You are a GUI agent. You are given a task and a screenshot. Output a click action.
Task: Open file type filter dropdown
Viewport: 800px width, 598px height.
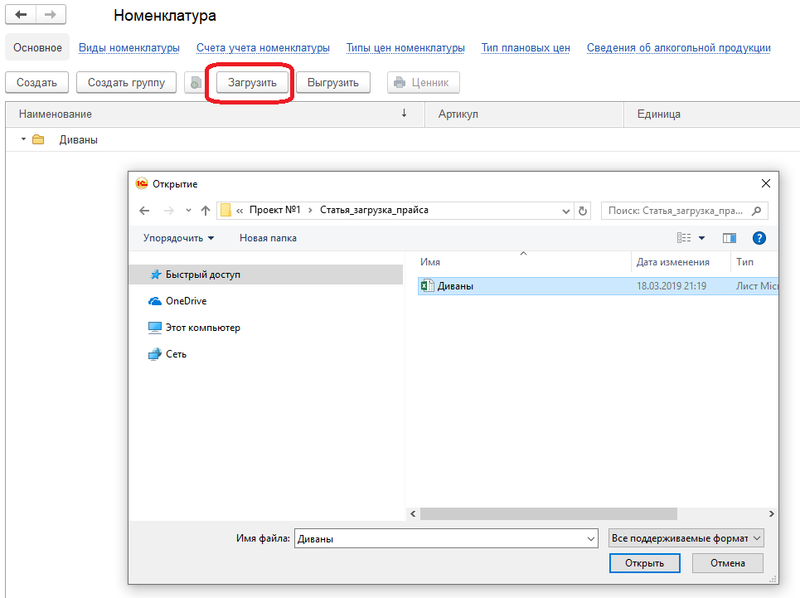(x=686, y=538)
